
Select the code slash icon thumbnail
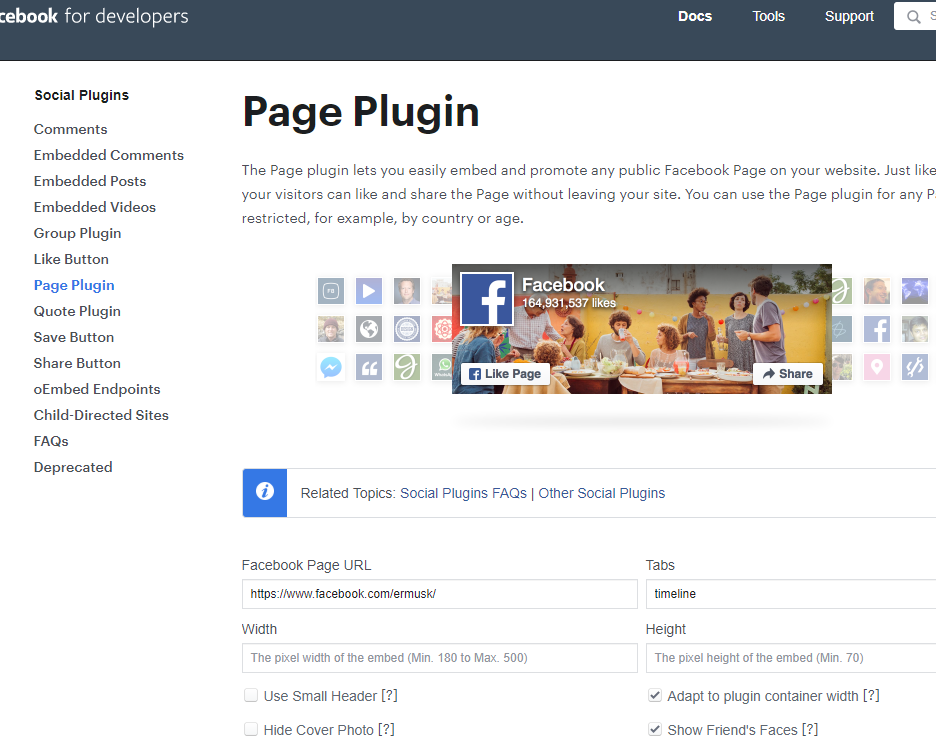914,367
